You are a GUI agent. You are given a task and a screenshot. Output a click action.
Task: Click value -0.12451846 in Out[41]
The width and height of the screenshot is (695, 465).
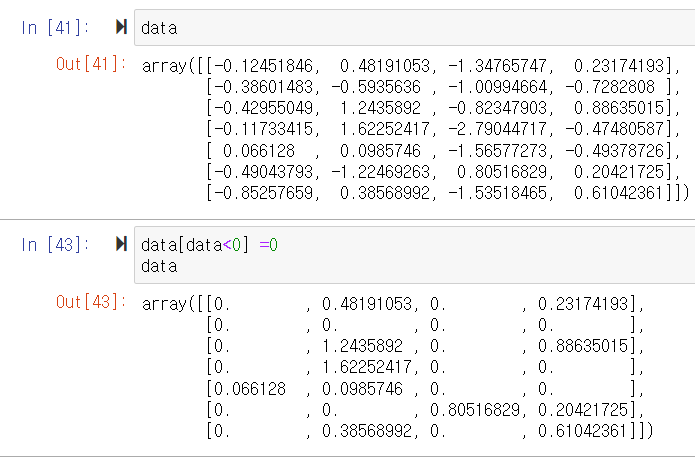[263, 66]
